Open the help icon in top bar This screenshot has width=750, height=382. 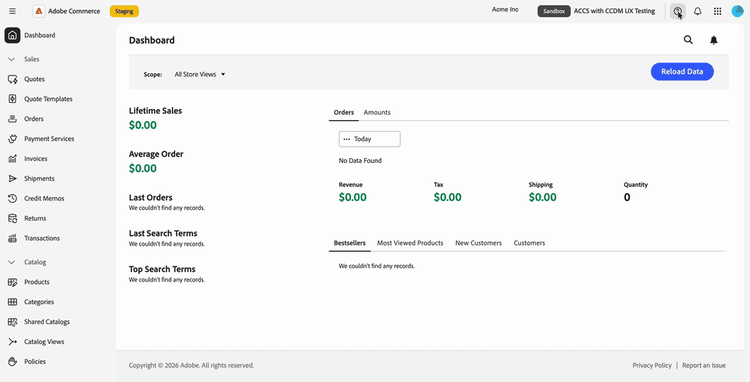coord(677,11)
